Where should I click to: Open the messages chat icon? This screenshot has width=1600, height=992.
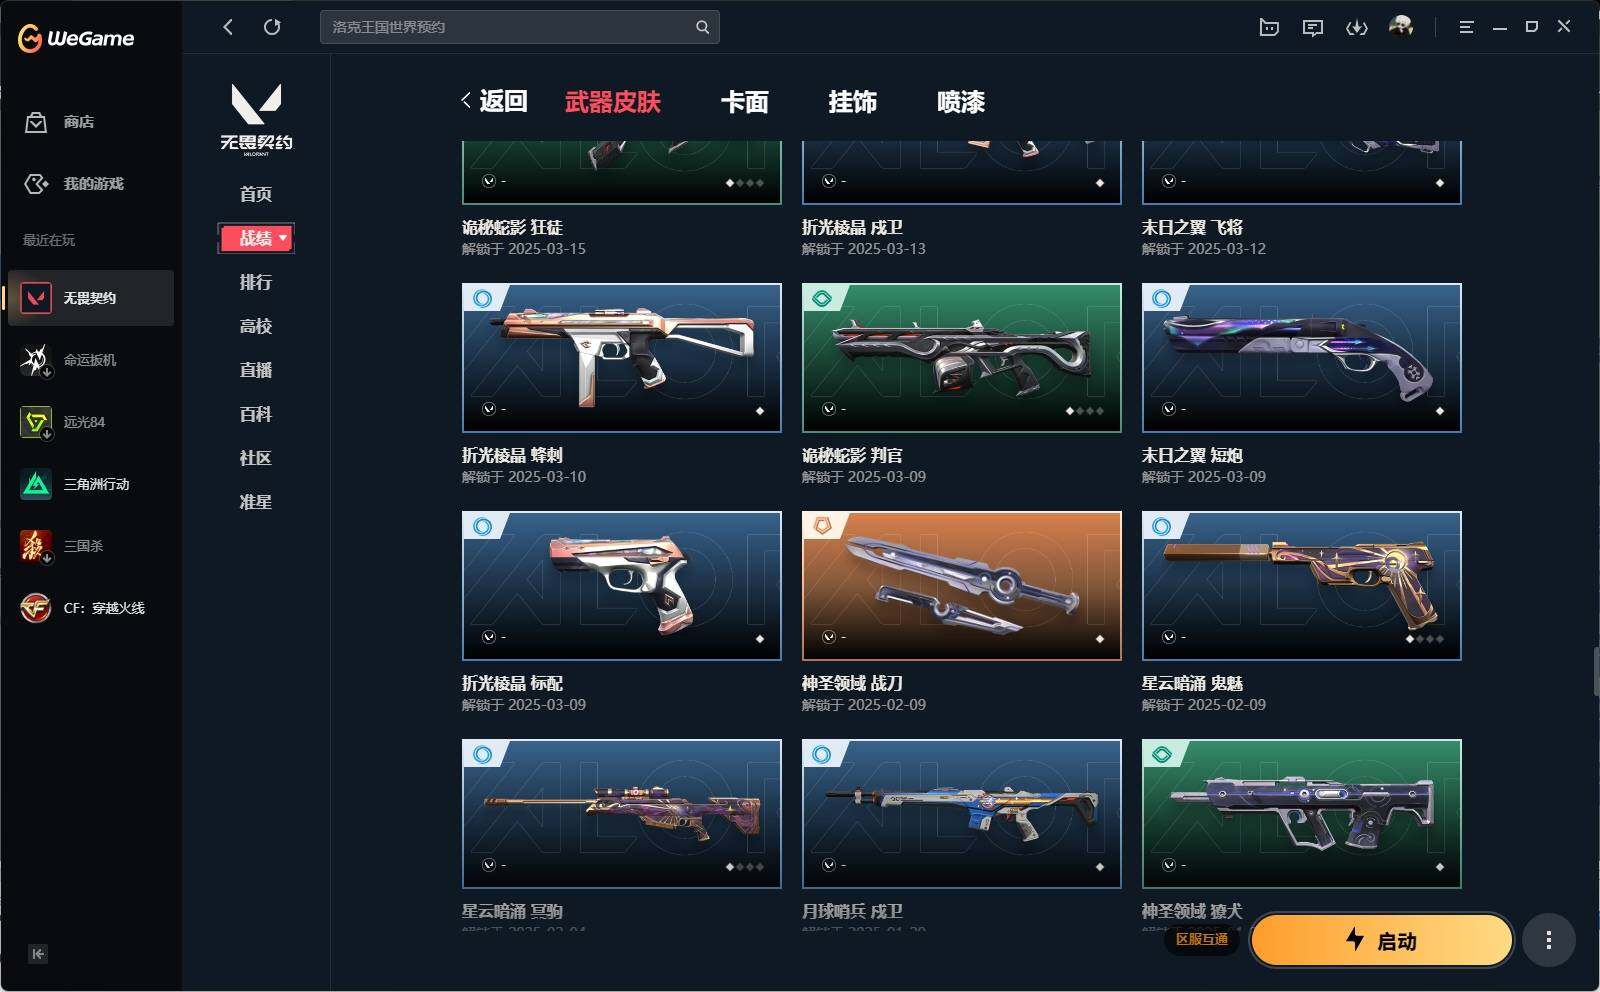tap(1313, 27)
